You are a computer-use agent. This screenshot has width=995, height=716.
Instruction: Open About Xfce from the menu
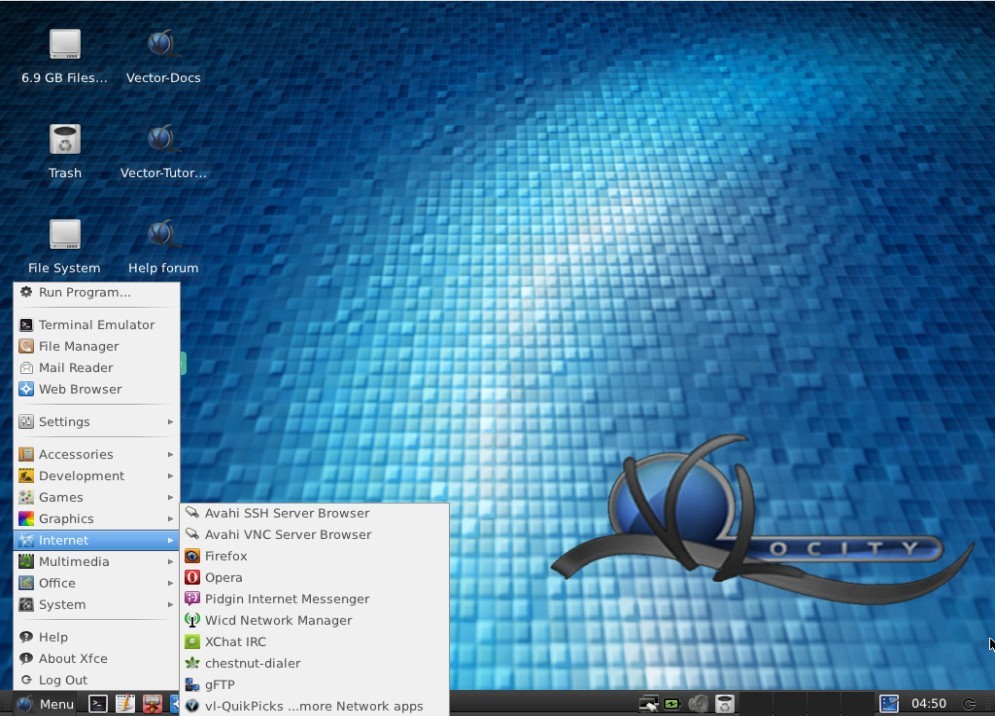[x=96, y=659]
